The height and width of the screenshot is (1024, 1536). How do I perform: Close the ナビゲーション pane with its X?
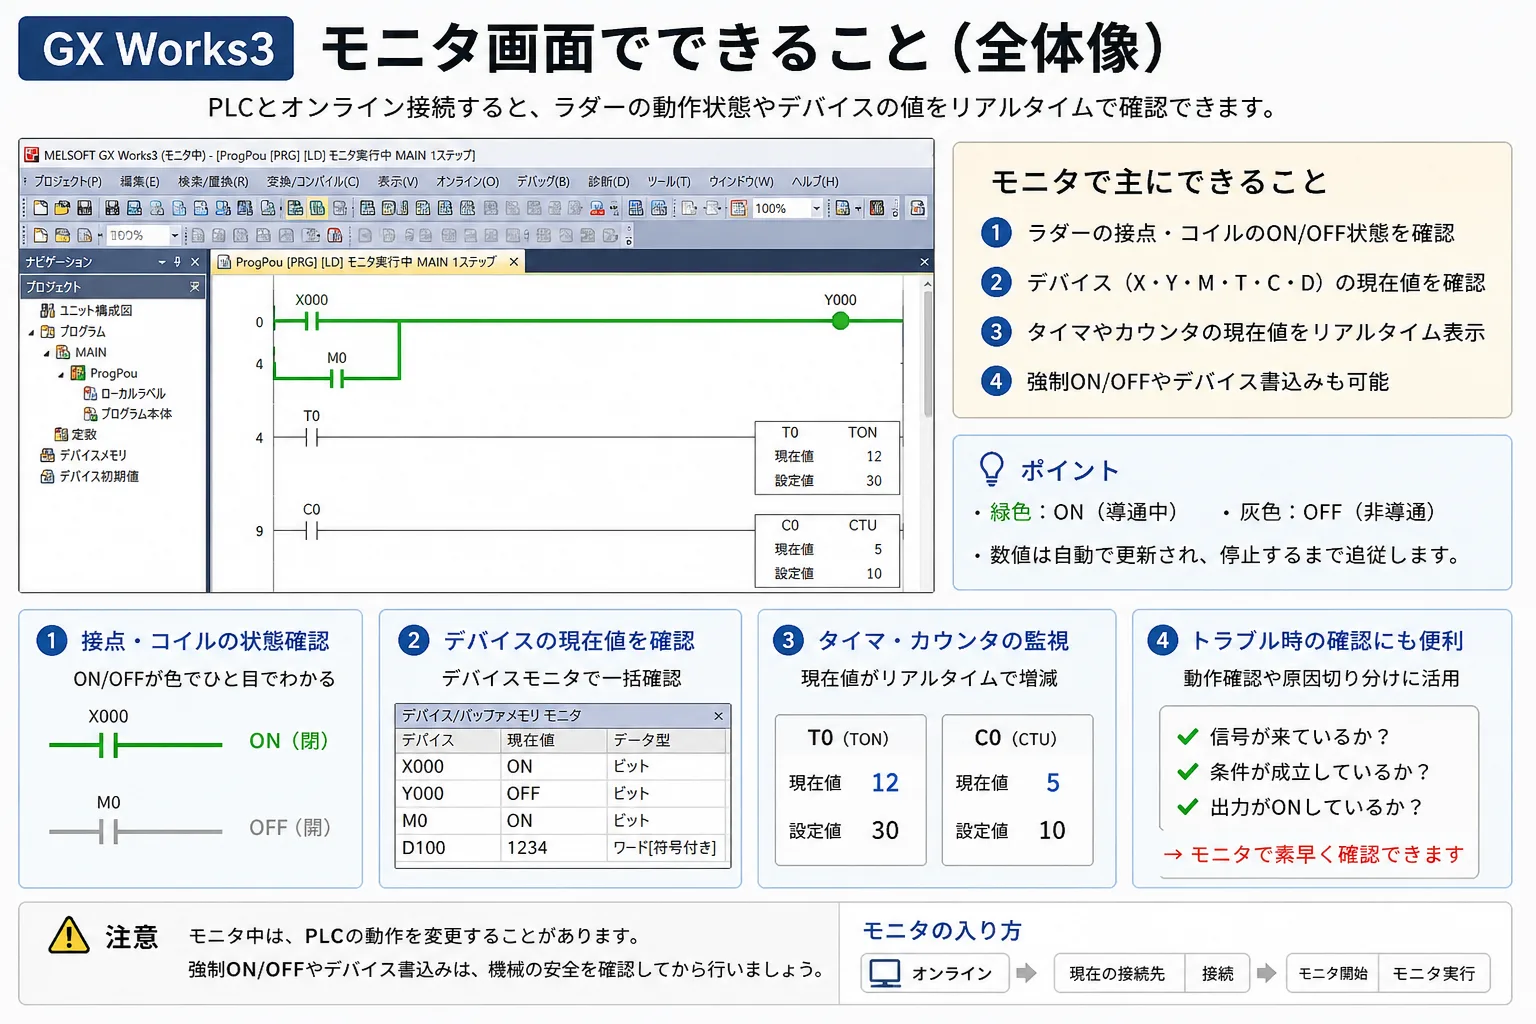(x=195, y=262)
